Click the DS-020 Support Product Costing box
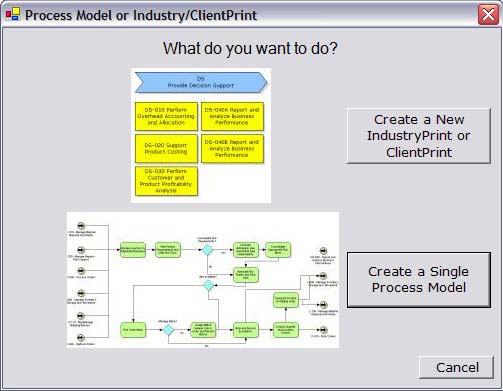This screenshot has height=391, width=503. click(166, 149)
